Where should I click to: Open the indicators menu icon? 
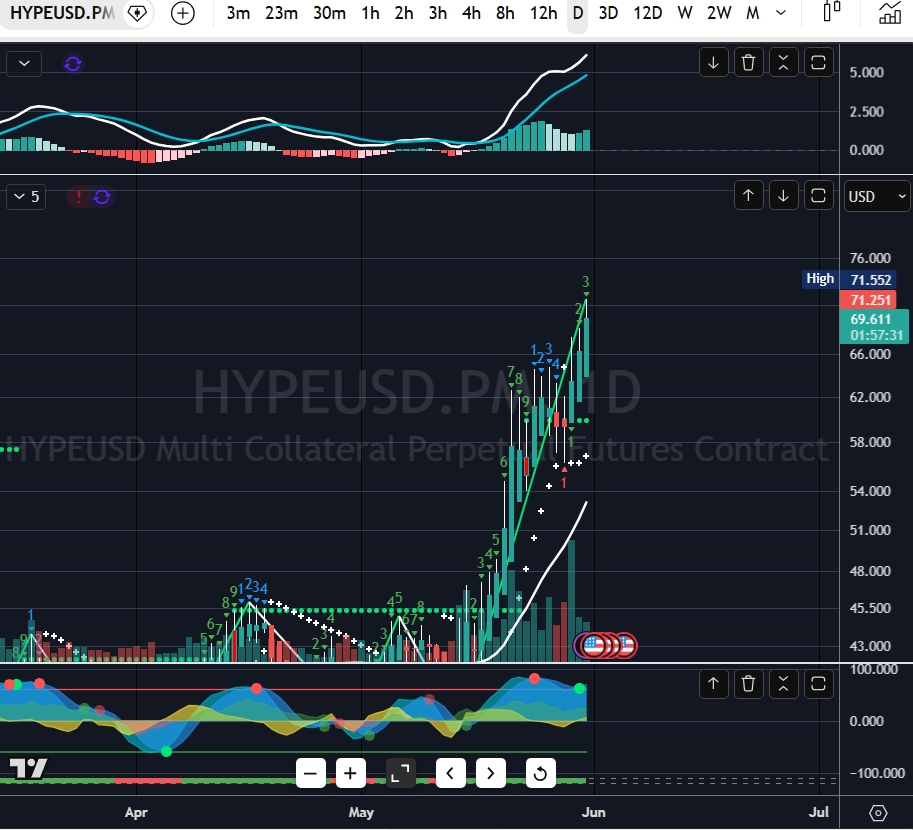pos(890,13)
